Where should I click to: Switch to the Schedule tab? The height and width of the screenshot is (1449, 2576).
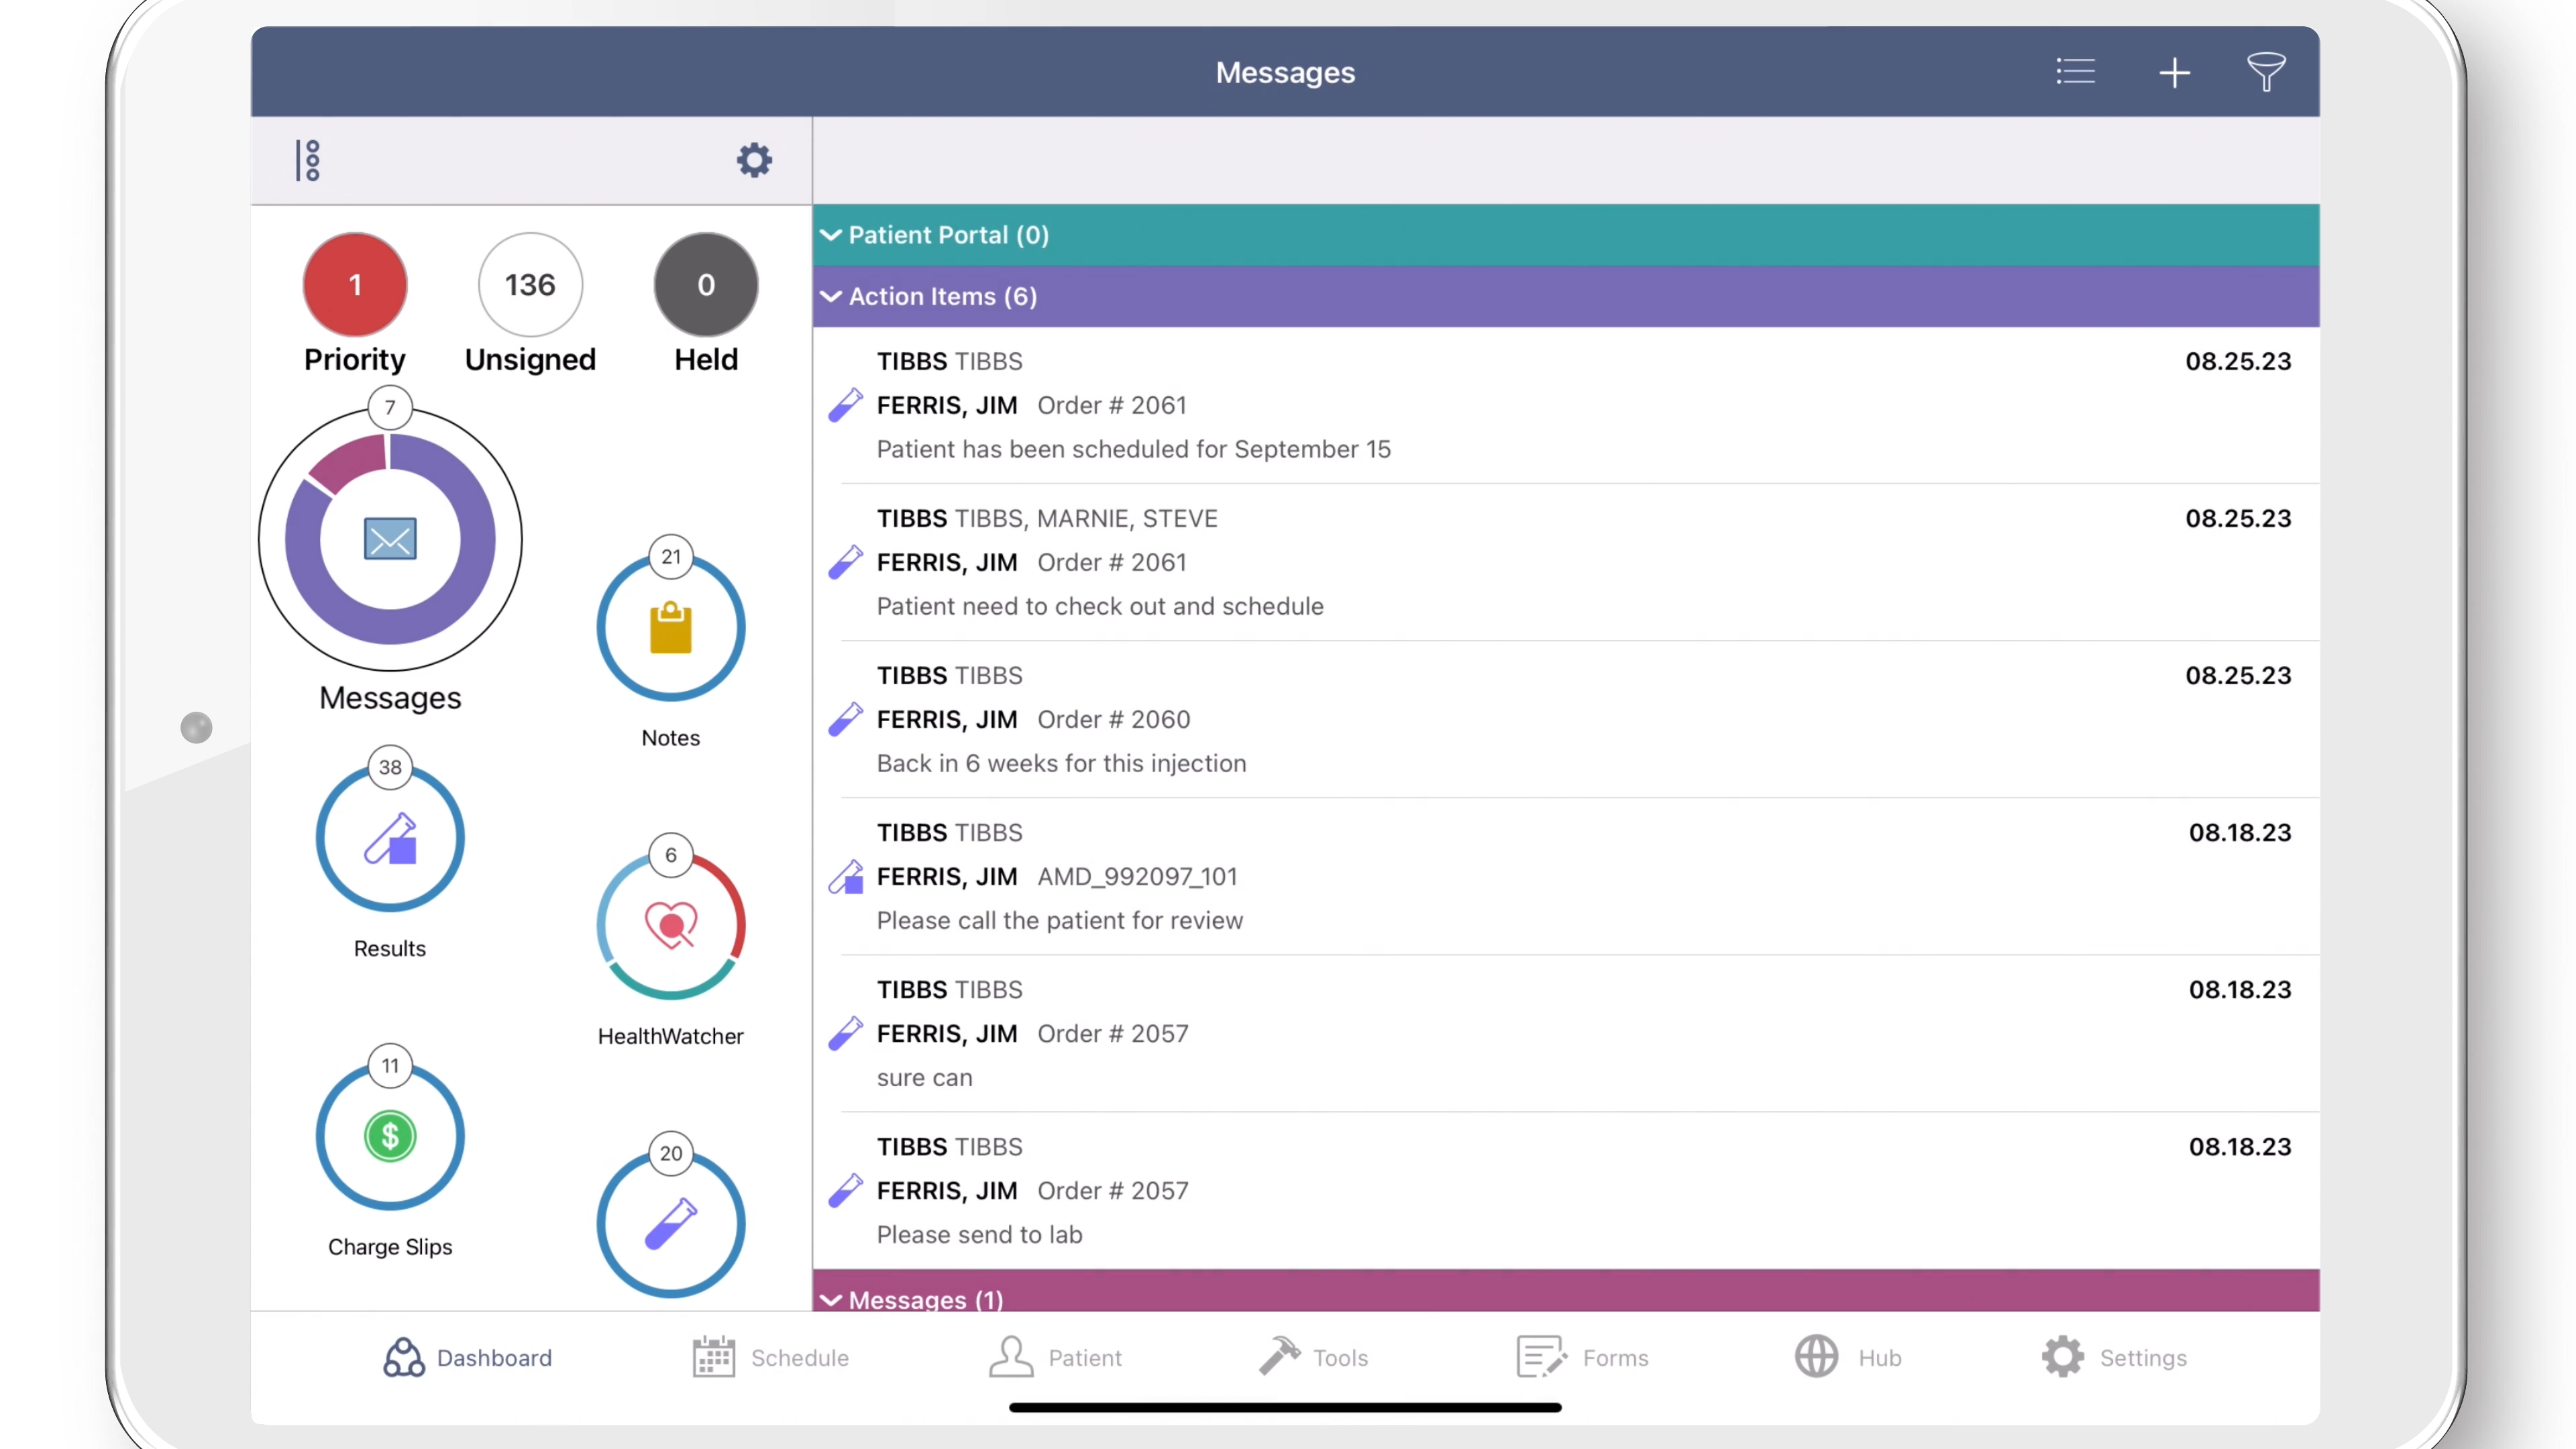click(x=771, y=1357)
